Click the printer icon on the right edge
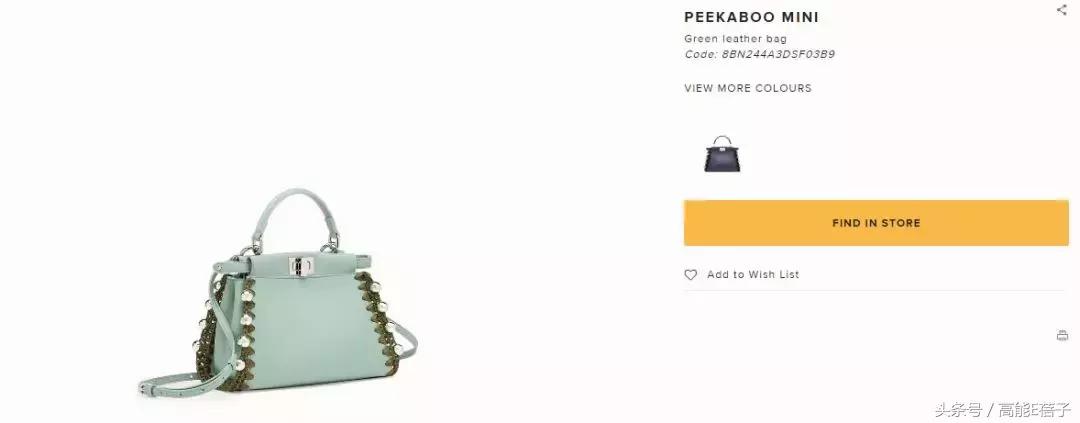Screen dimensions: 1080x423 point(1062,336)
